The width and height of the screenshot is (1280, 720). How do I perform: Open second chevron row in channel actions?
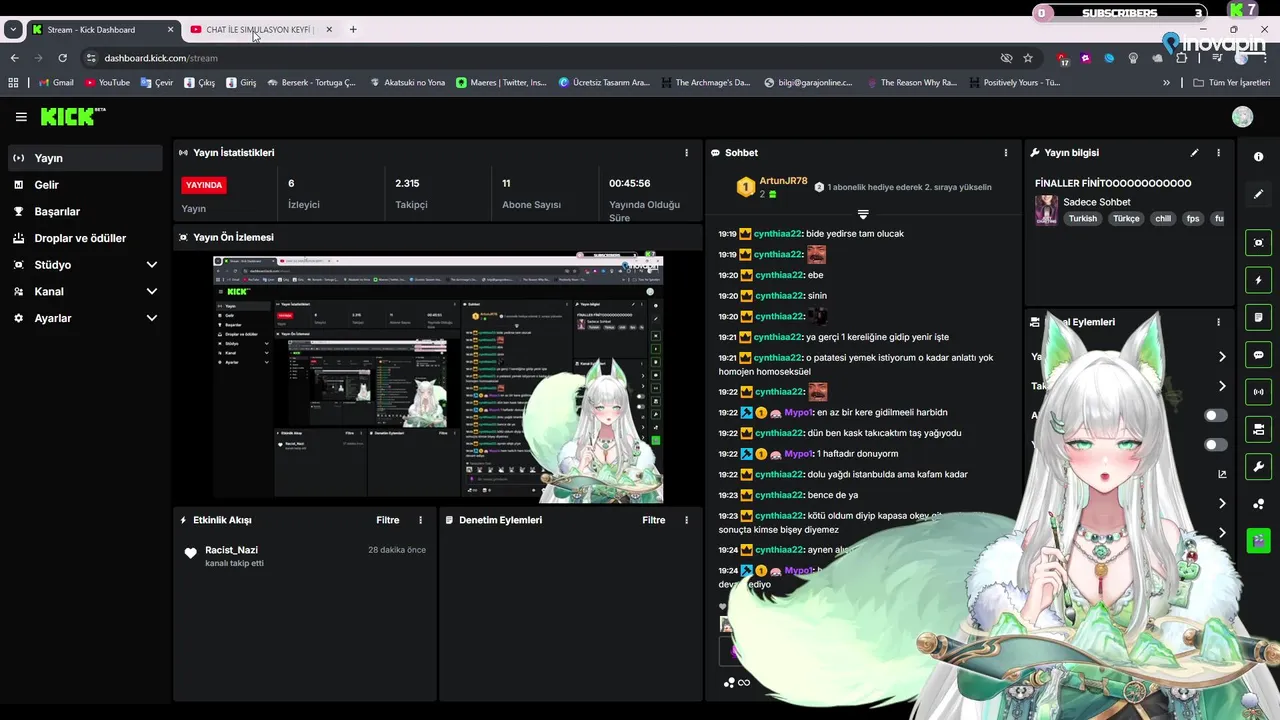pos(1222,386)
